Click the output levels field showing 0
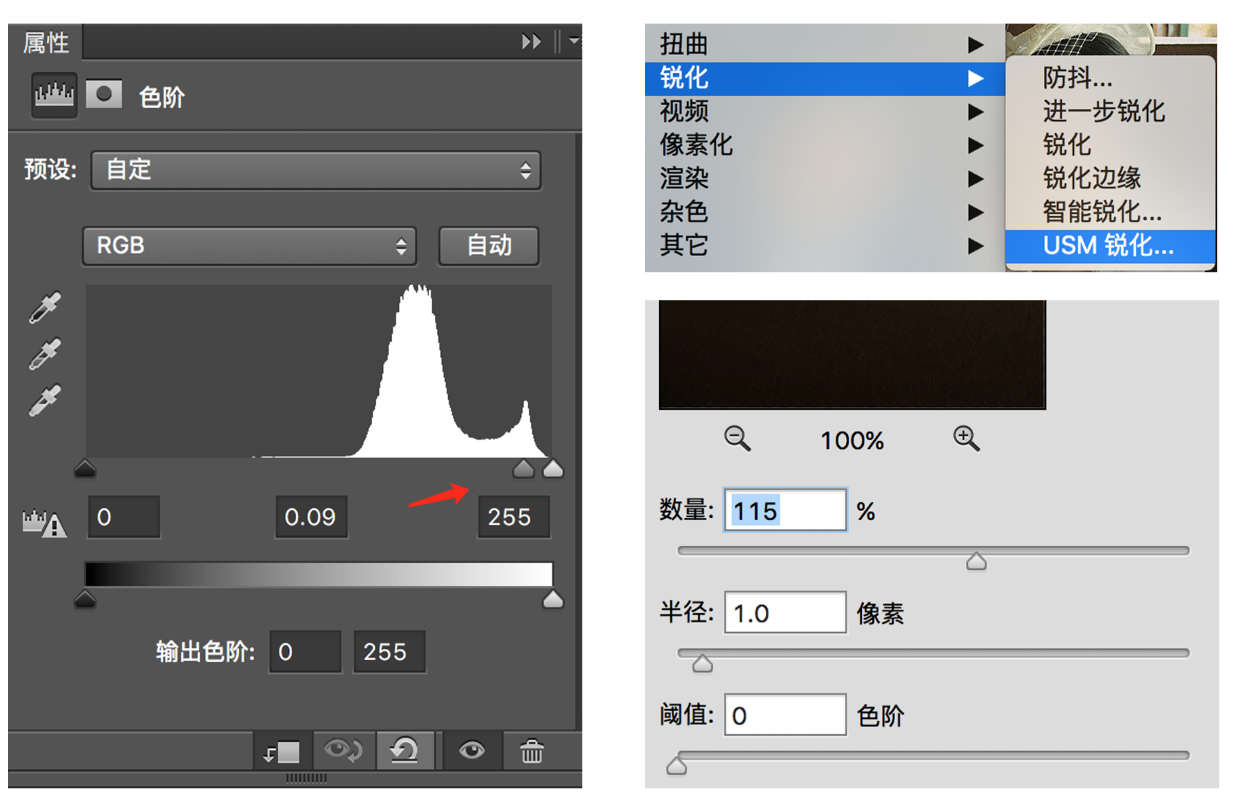1236x808 pixels. 305,652
